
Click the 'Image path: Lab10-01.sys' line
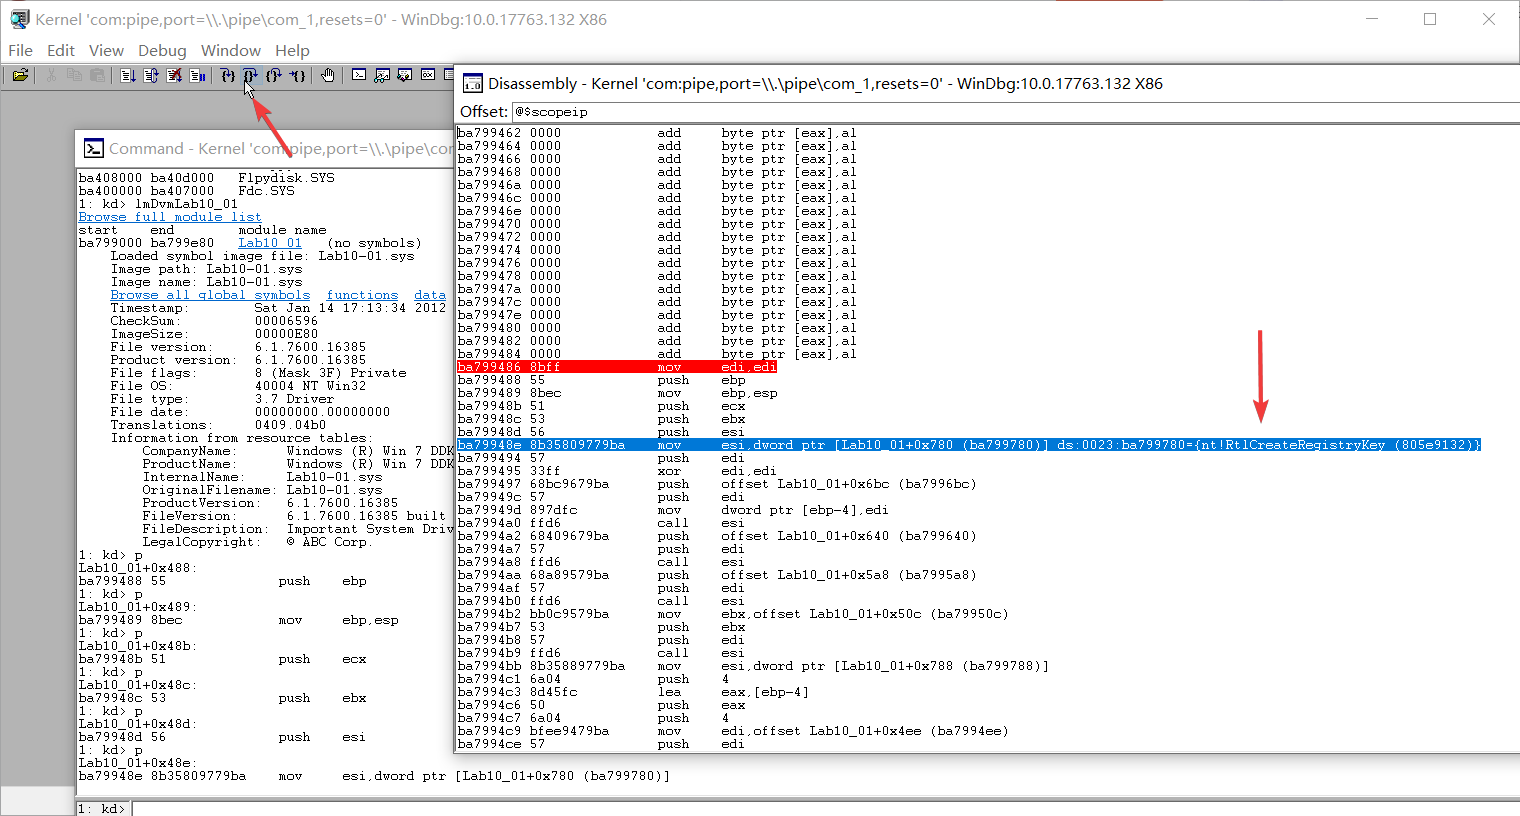(206, 269)
